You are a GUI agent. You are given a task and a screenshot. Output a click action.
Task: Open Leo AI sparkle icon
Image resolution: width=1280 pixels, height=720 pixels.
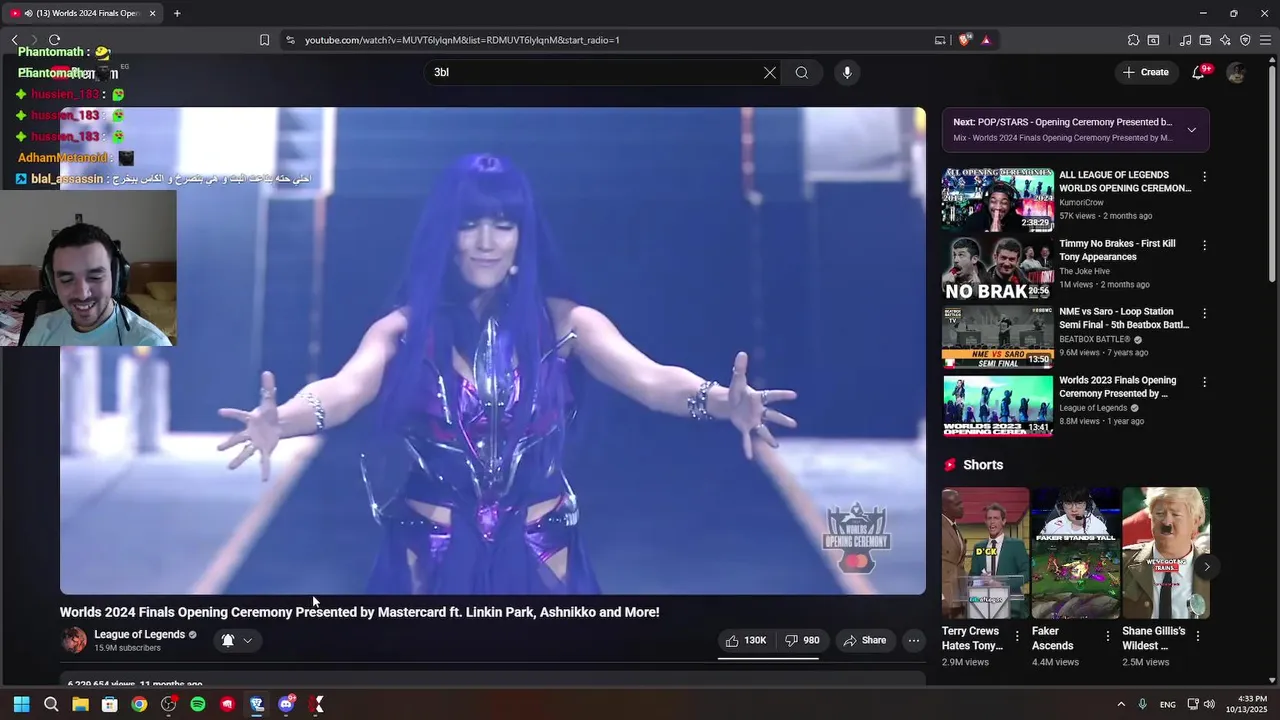click(x=1225, y=40)
